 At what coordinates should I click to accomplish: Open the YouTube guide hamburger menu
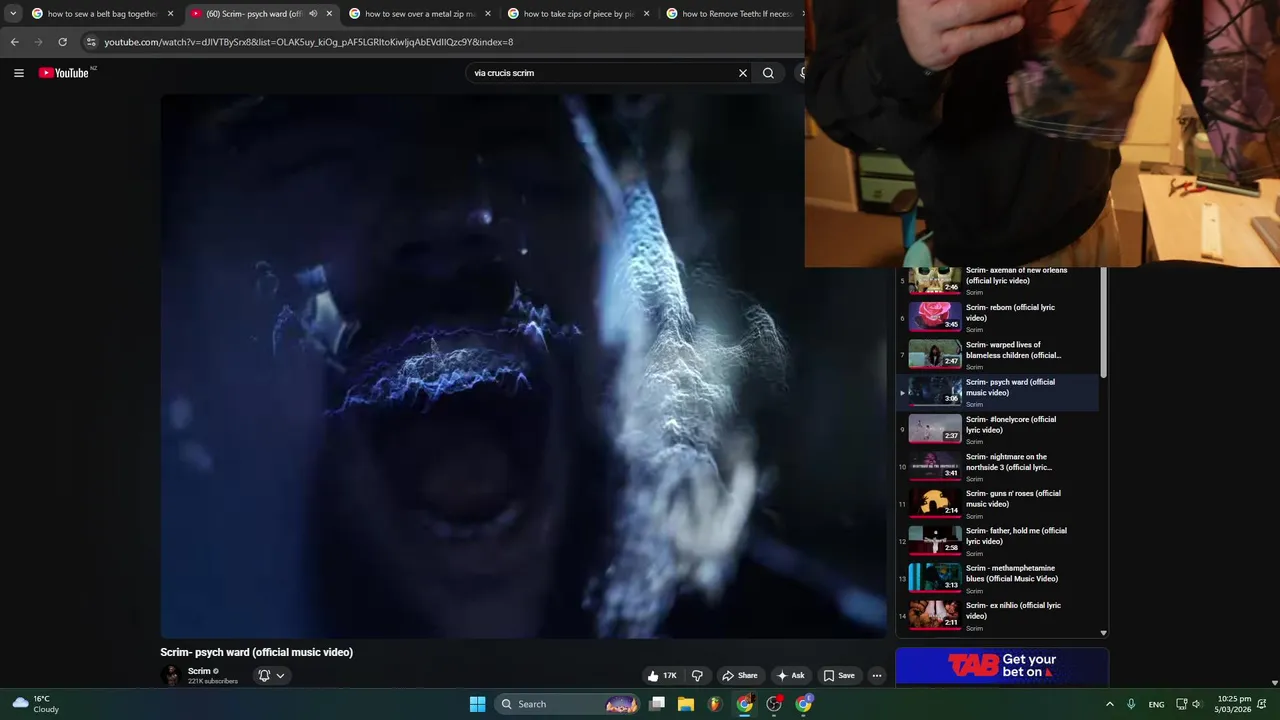click(18, 73)
